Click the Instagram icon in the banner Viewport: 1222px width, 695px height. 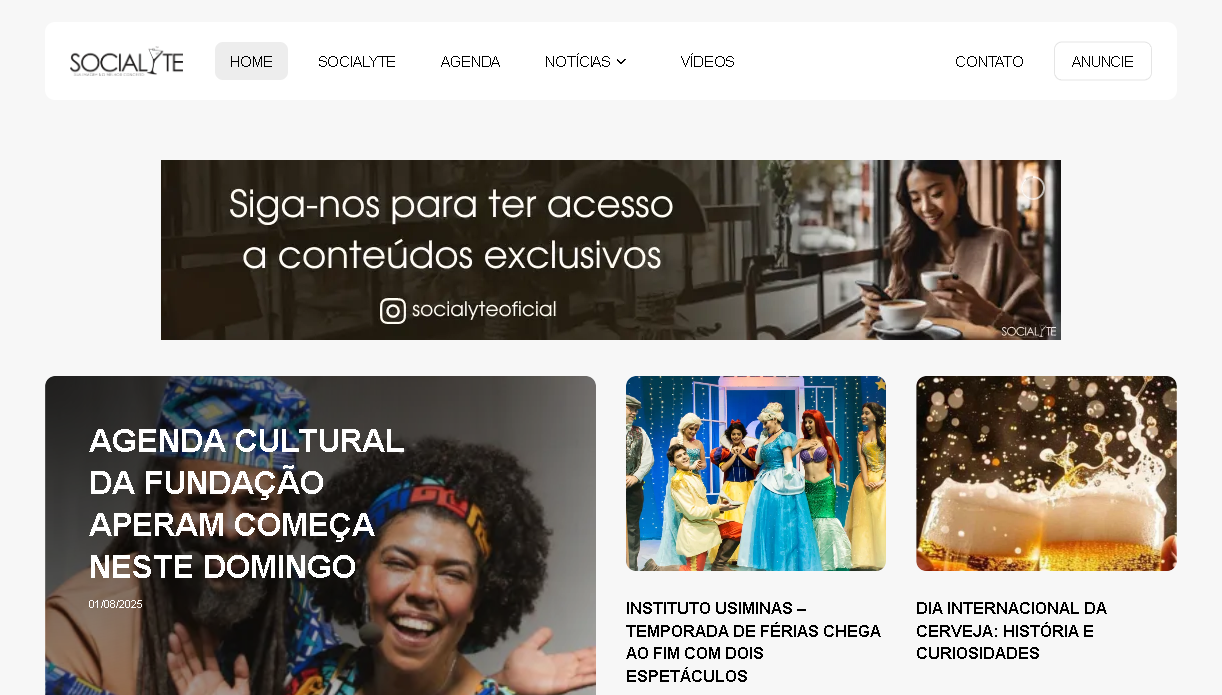[393, 311]
